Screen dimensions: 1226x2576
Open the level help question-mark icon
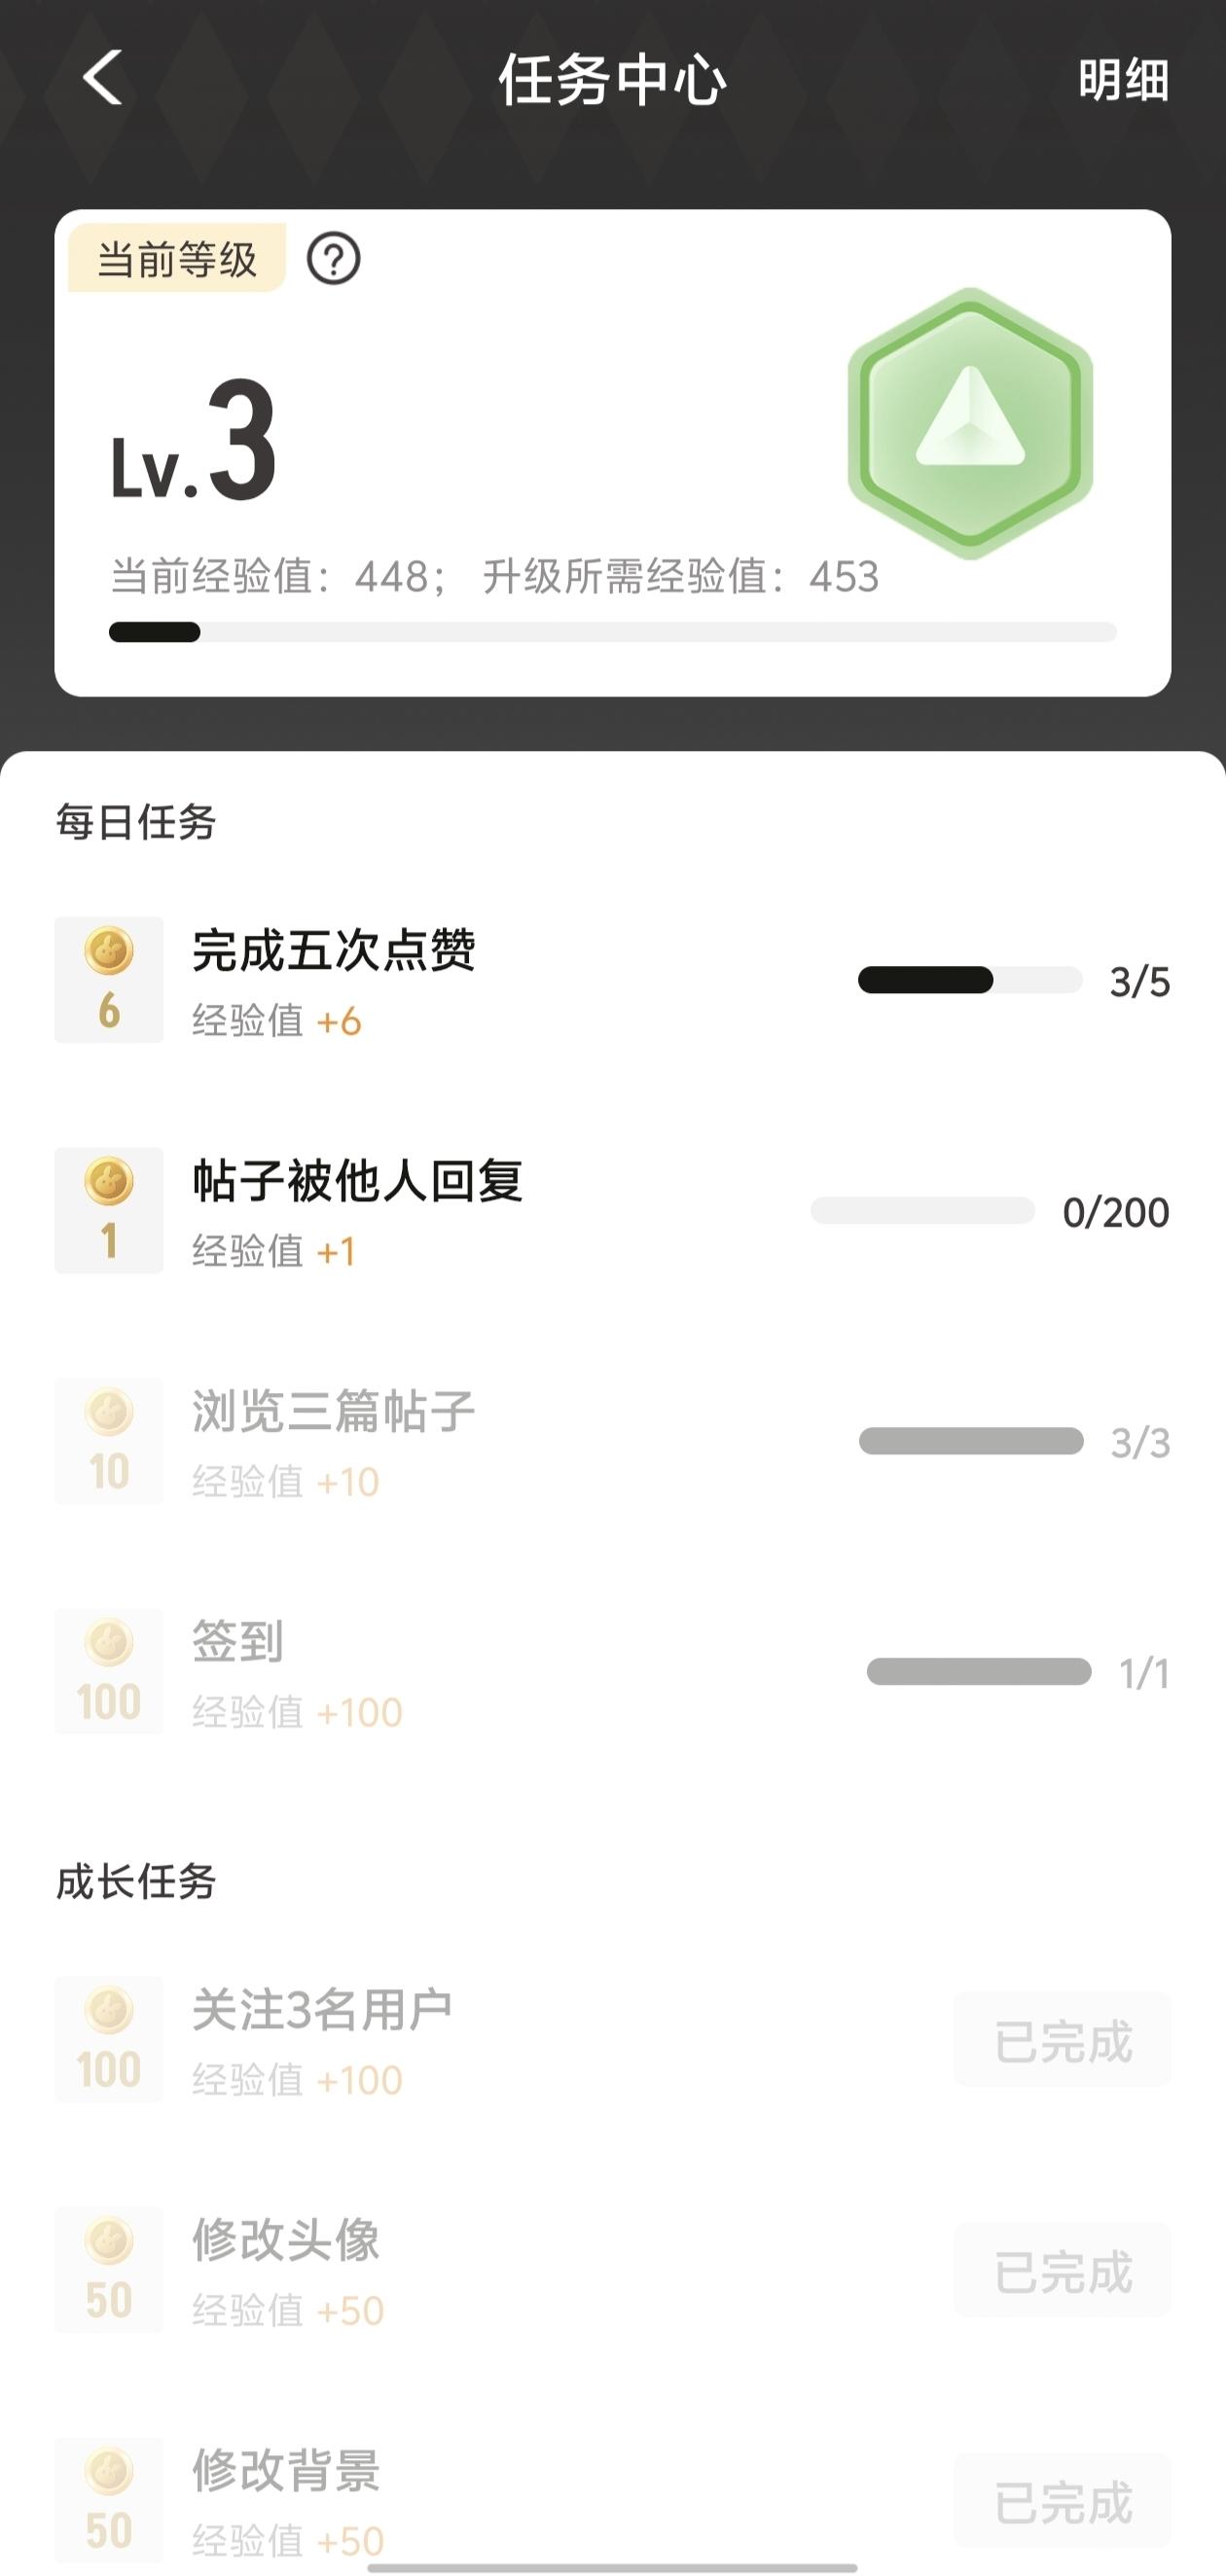point(333,259)
